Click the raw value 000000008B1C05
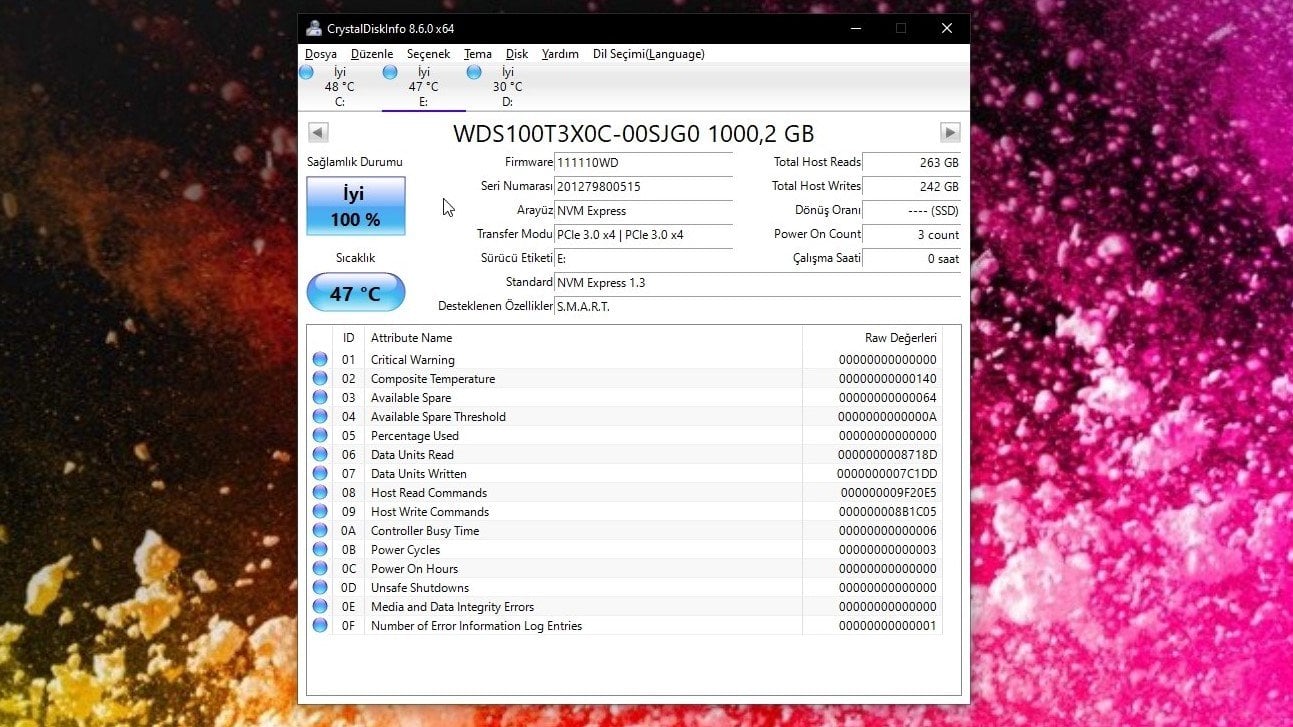The height and width of the screenshot is (727, 1293). click(x=888, y=512)
